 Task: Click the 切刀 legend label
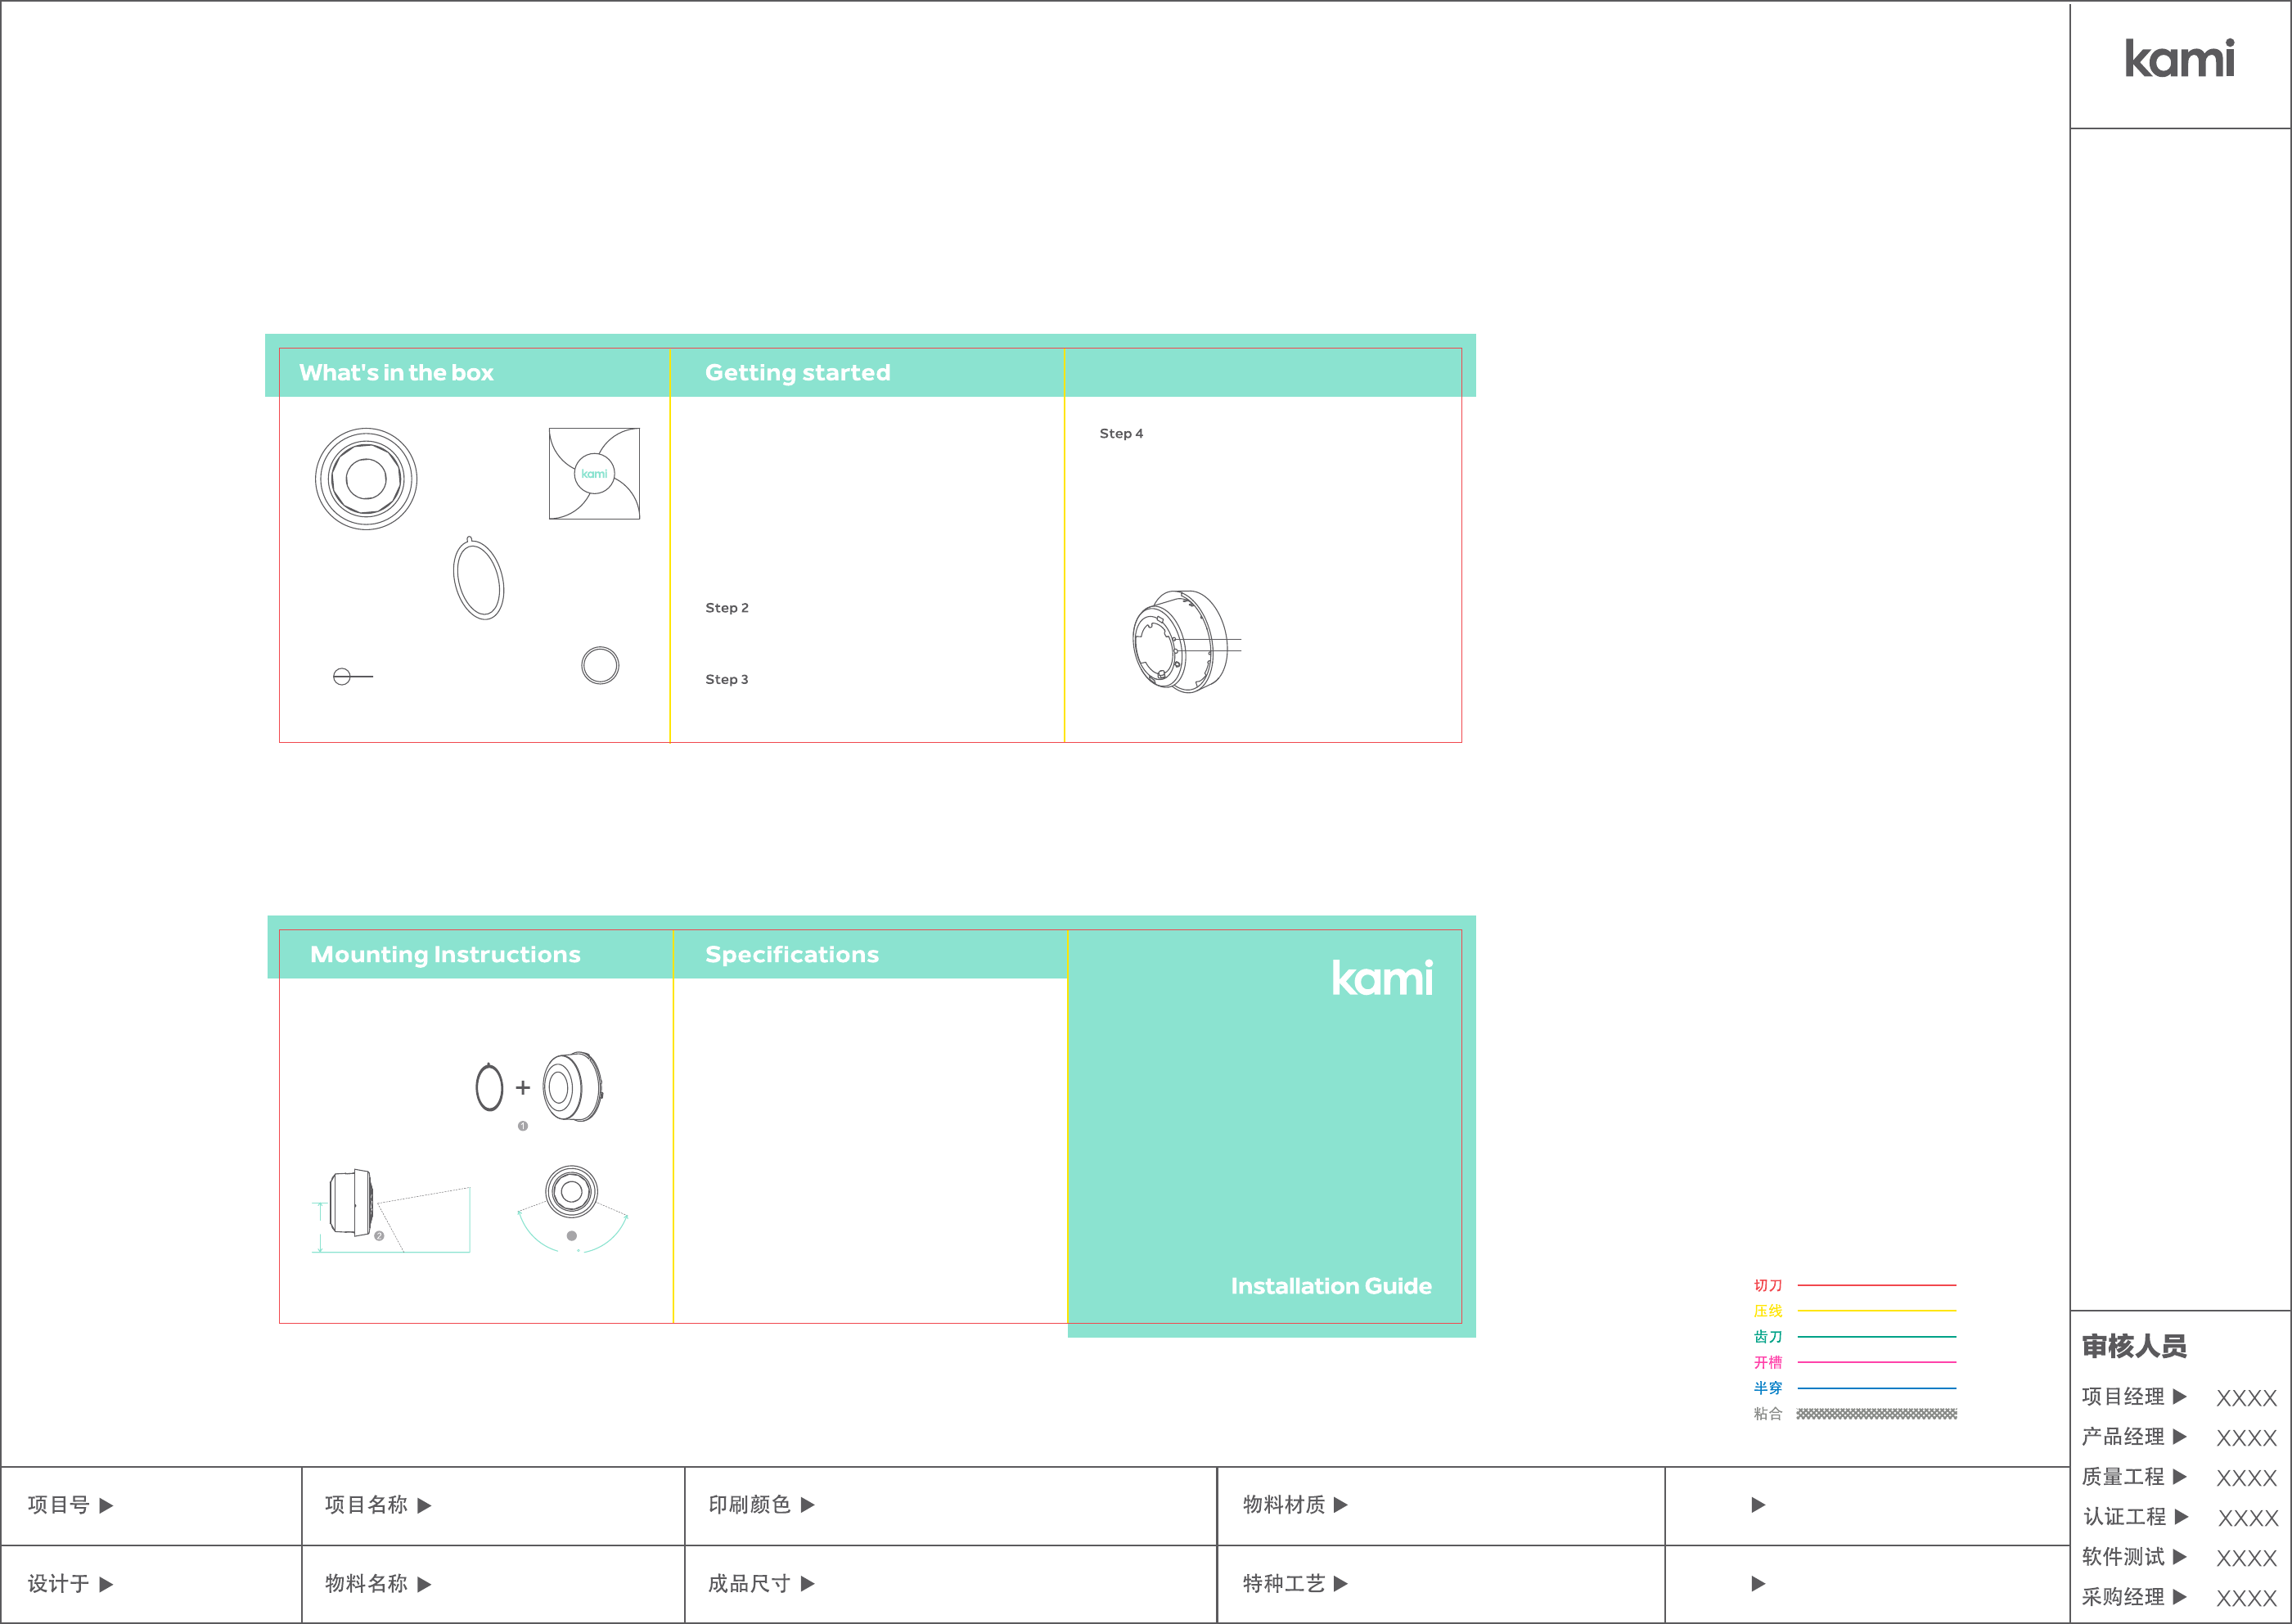1767,1285
